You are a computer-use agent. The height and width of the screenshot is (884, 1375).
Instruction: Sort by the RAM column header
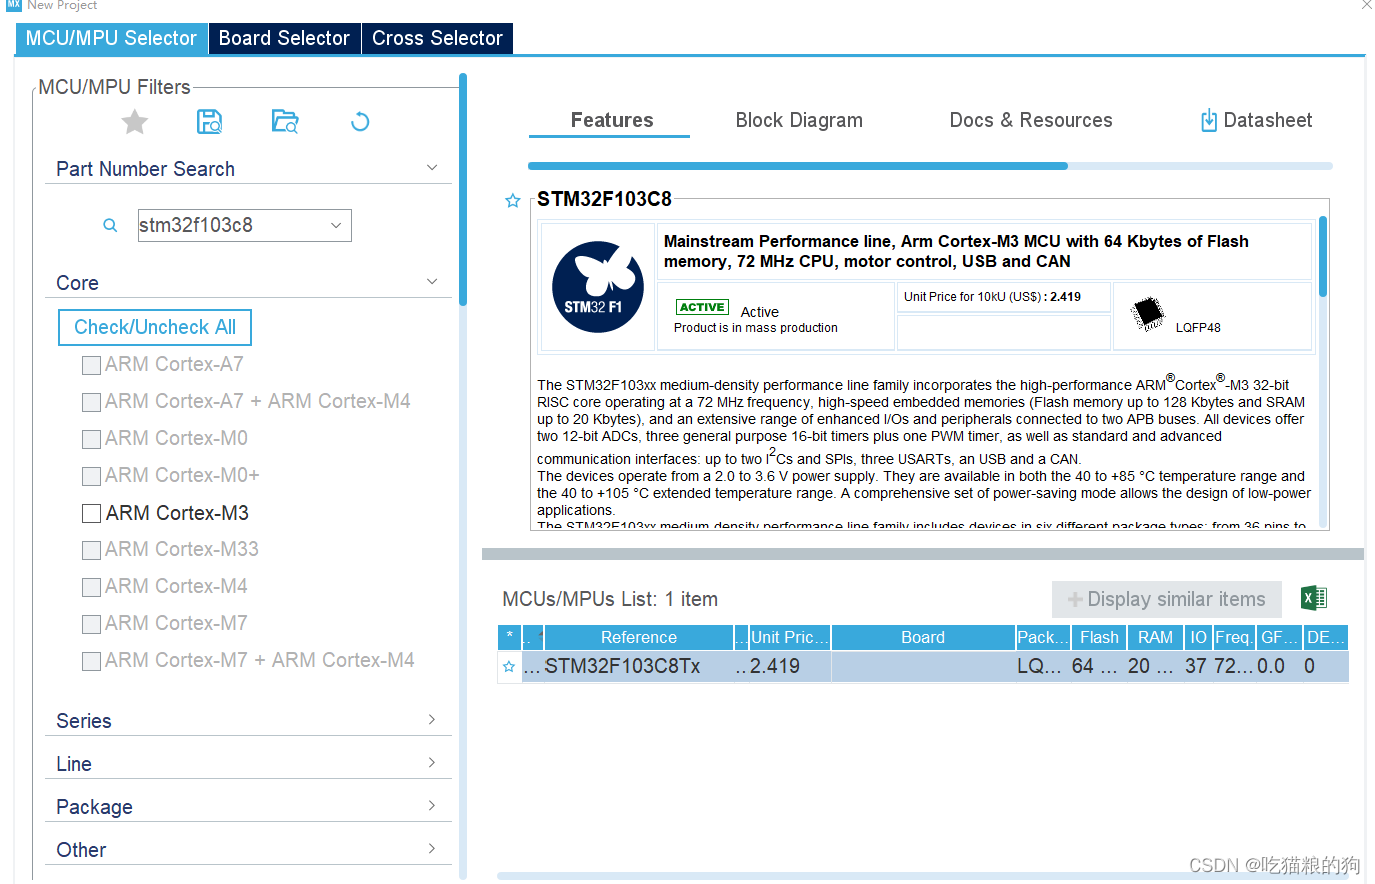pos(1155,637)
